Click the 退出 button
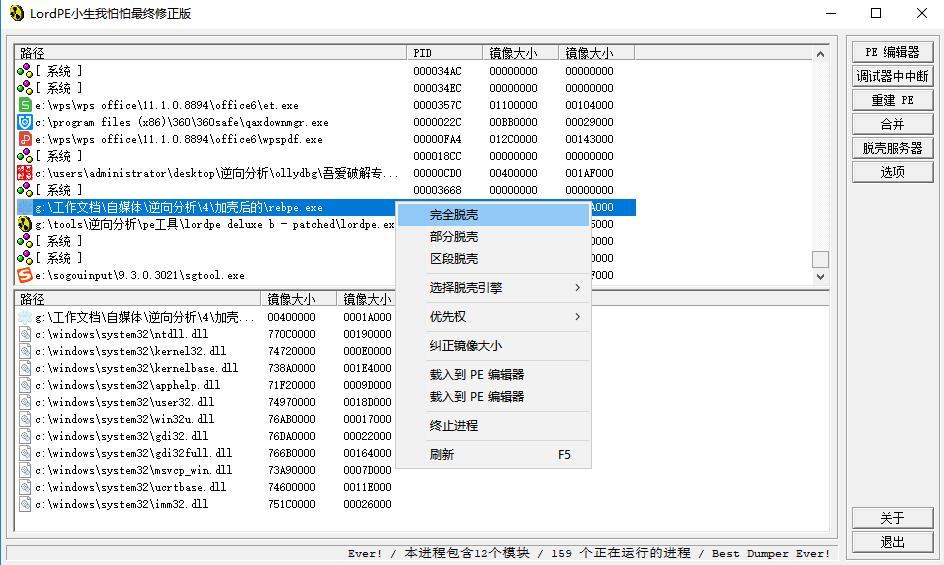This screenshot has width=944, height=565. pos(892,542)
